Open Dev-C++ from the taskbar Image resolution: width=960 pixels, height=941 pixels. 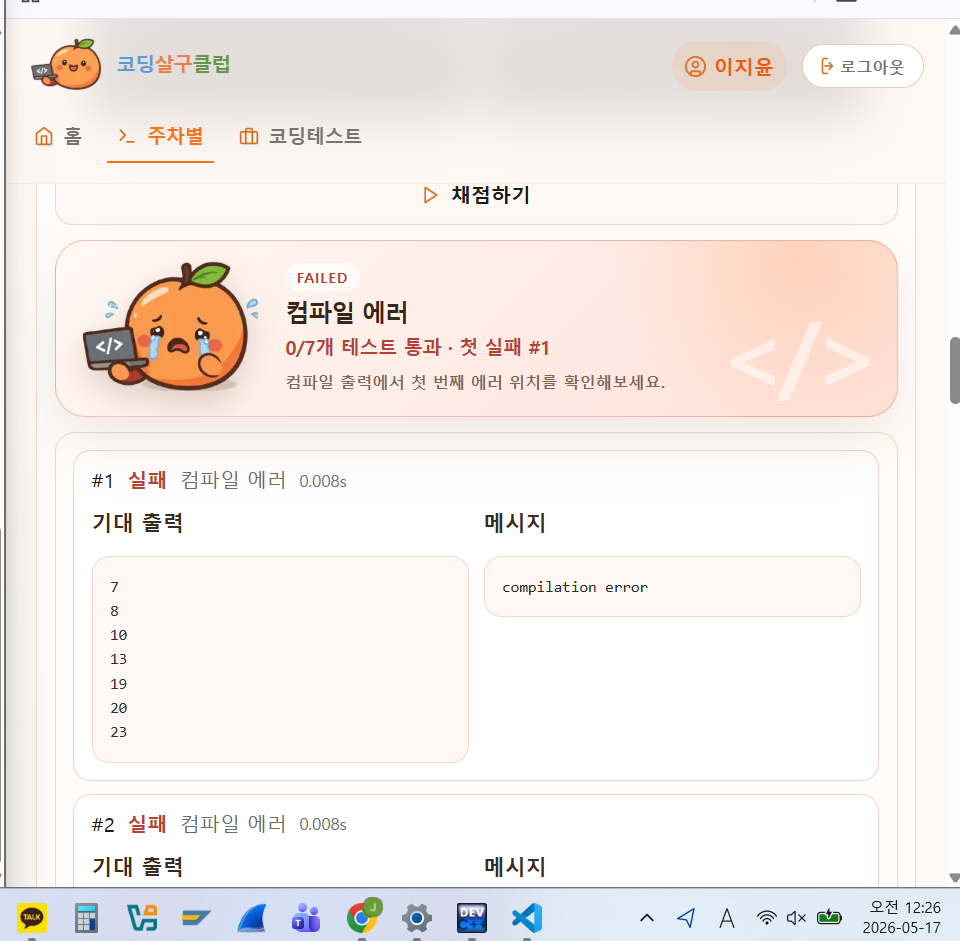coord(472,918)
